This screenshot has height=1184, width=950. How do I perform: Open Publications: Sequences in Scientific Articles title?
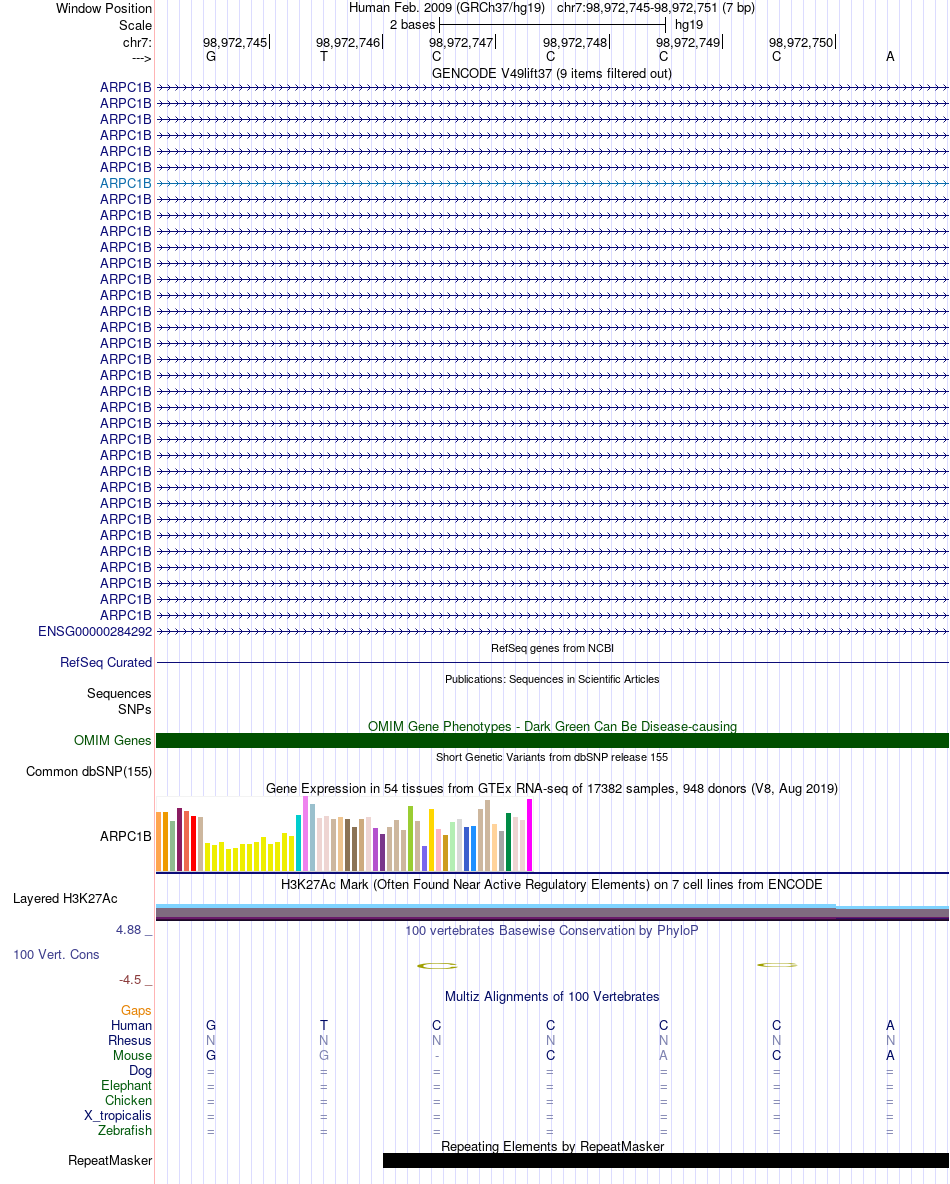552,679
